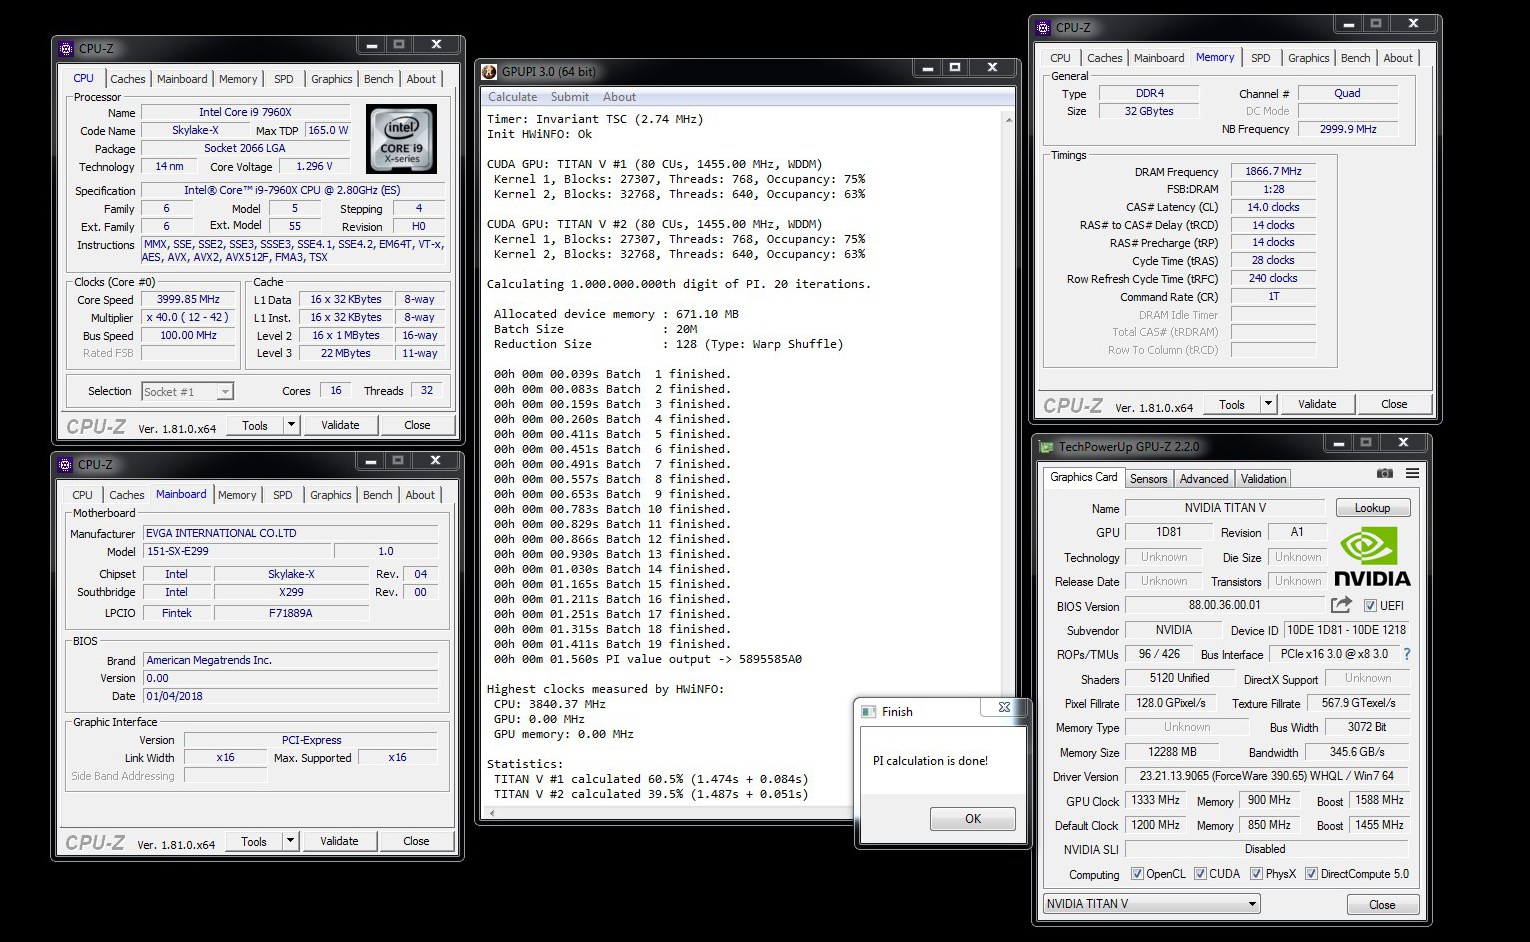This screenshot has height=942, width=1530.
Task: Toggle the PhysX checkbox
Action: pos(1256,874)
